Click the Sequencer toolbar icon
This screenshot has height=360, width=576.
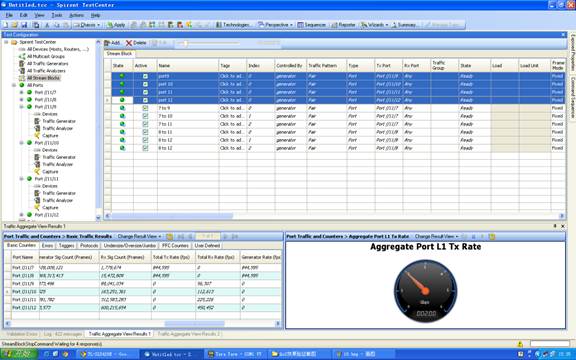point(312,25)
